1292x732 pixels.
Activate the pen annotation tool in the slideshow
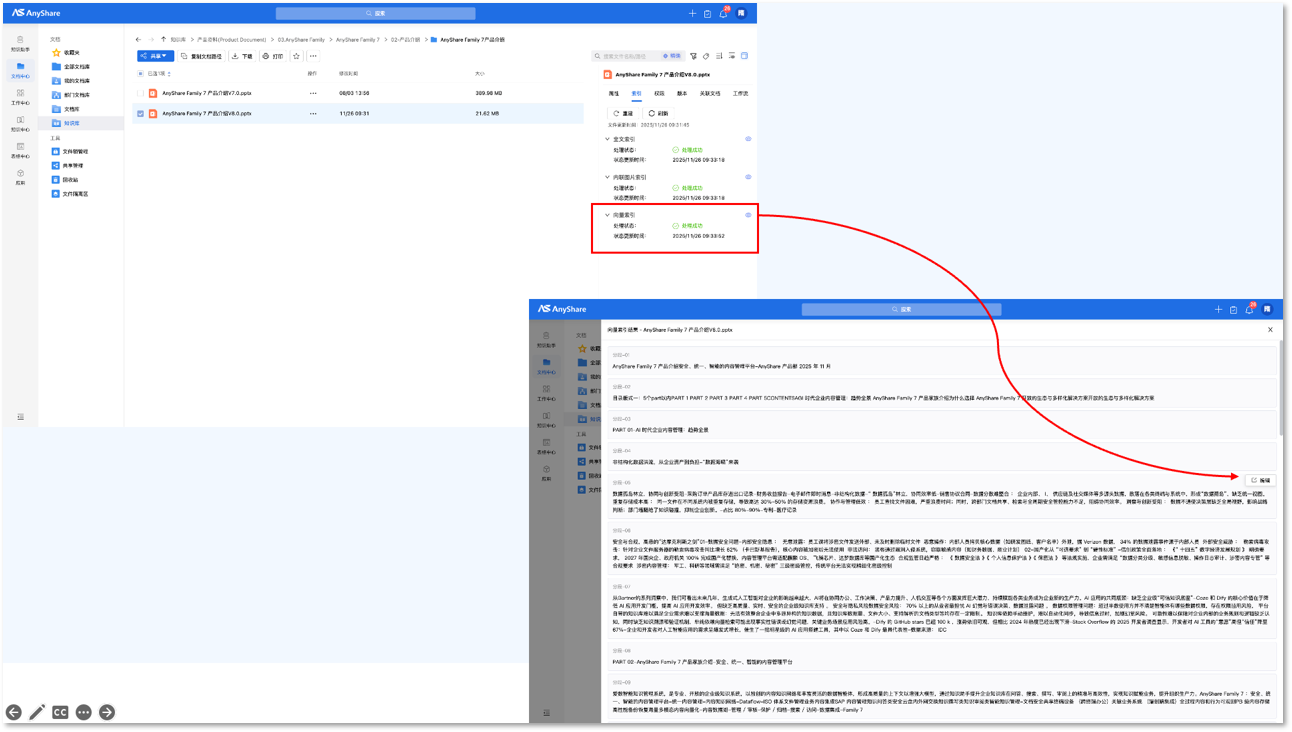(37, 712)
